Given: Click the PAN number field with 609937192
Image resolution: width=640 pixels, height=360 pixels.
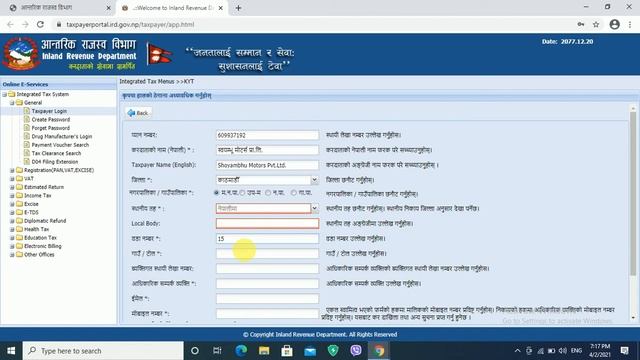Looking at the screenshot, I should pos(267,135).
